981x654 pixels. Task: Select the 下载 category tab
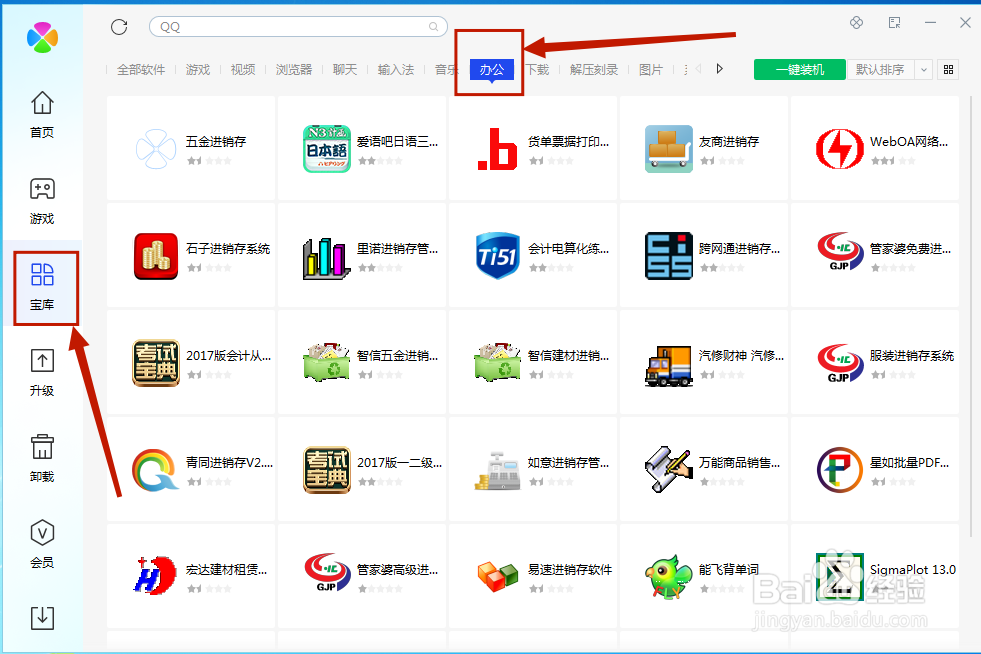pyautogui.click(x=537, y=69)
